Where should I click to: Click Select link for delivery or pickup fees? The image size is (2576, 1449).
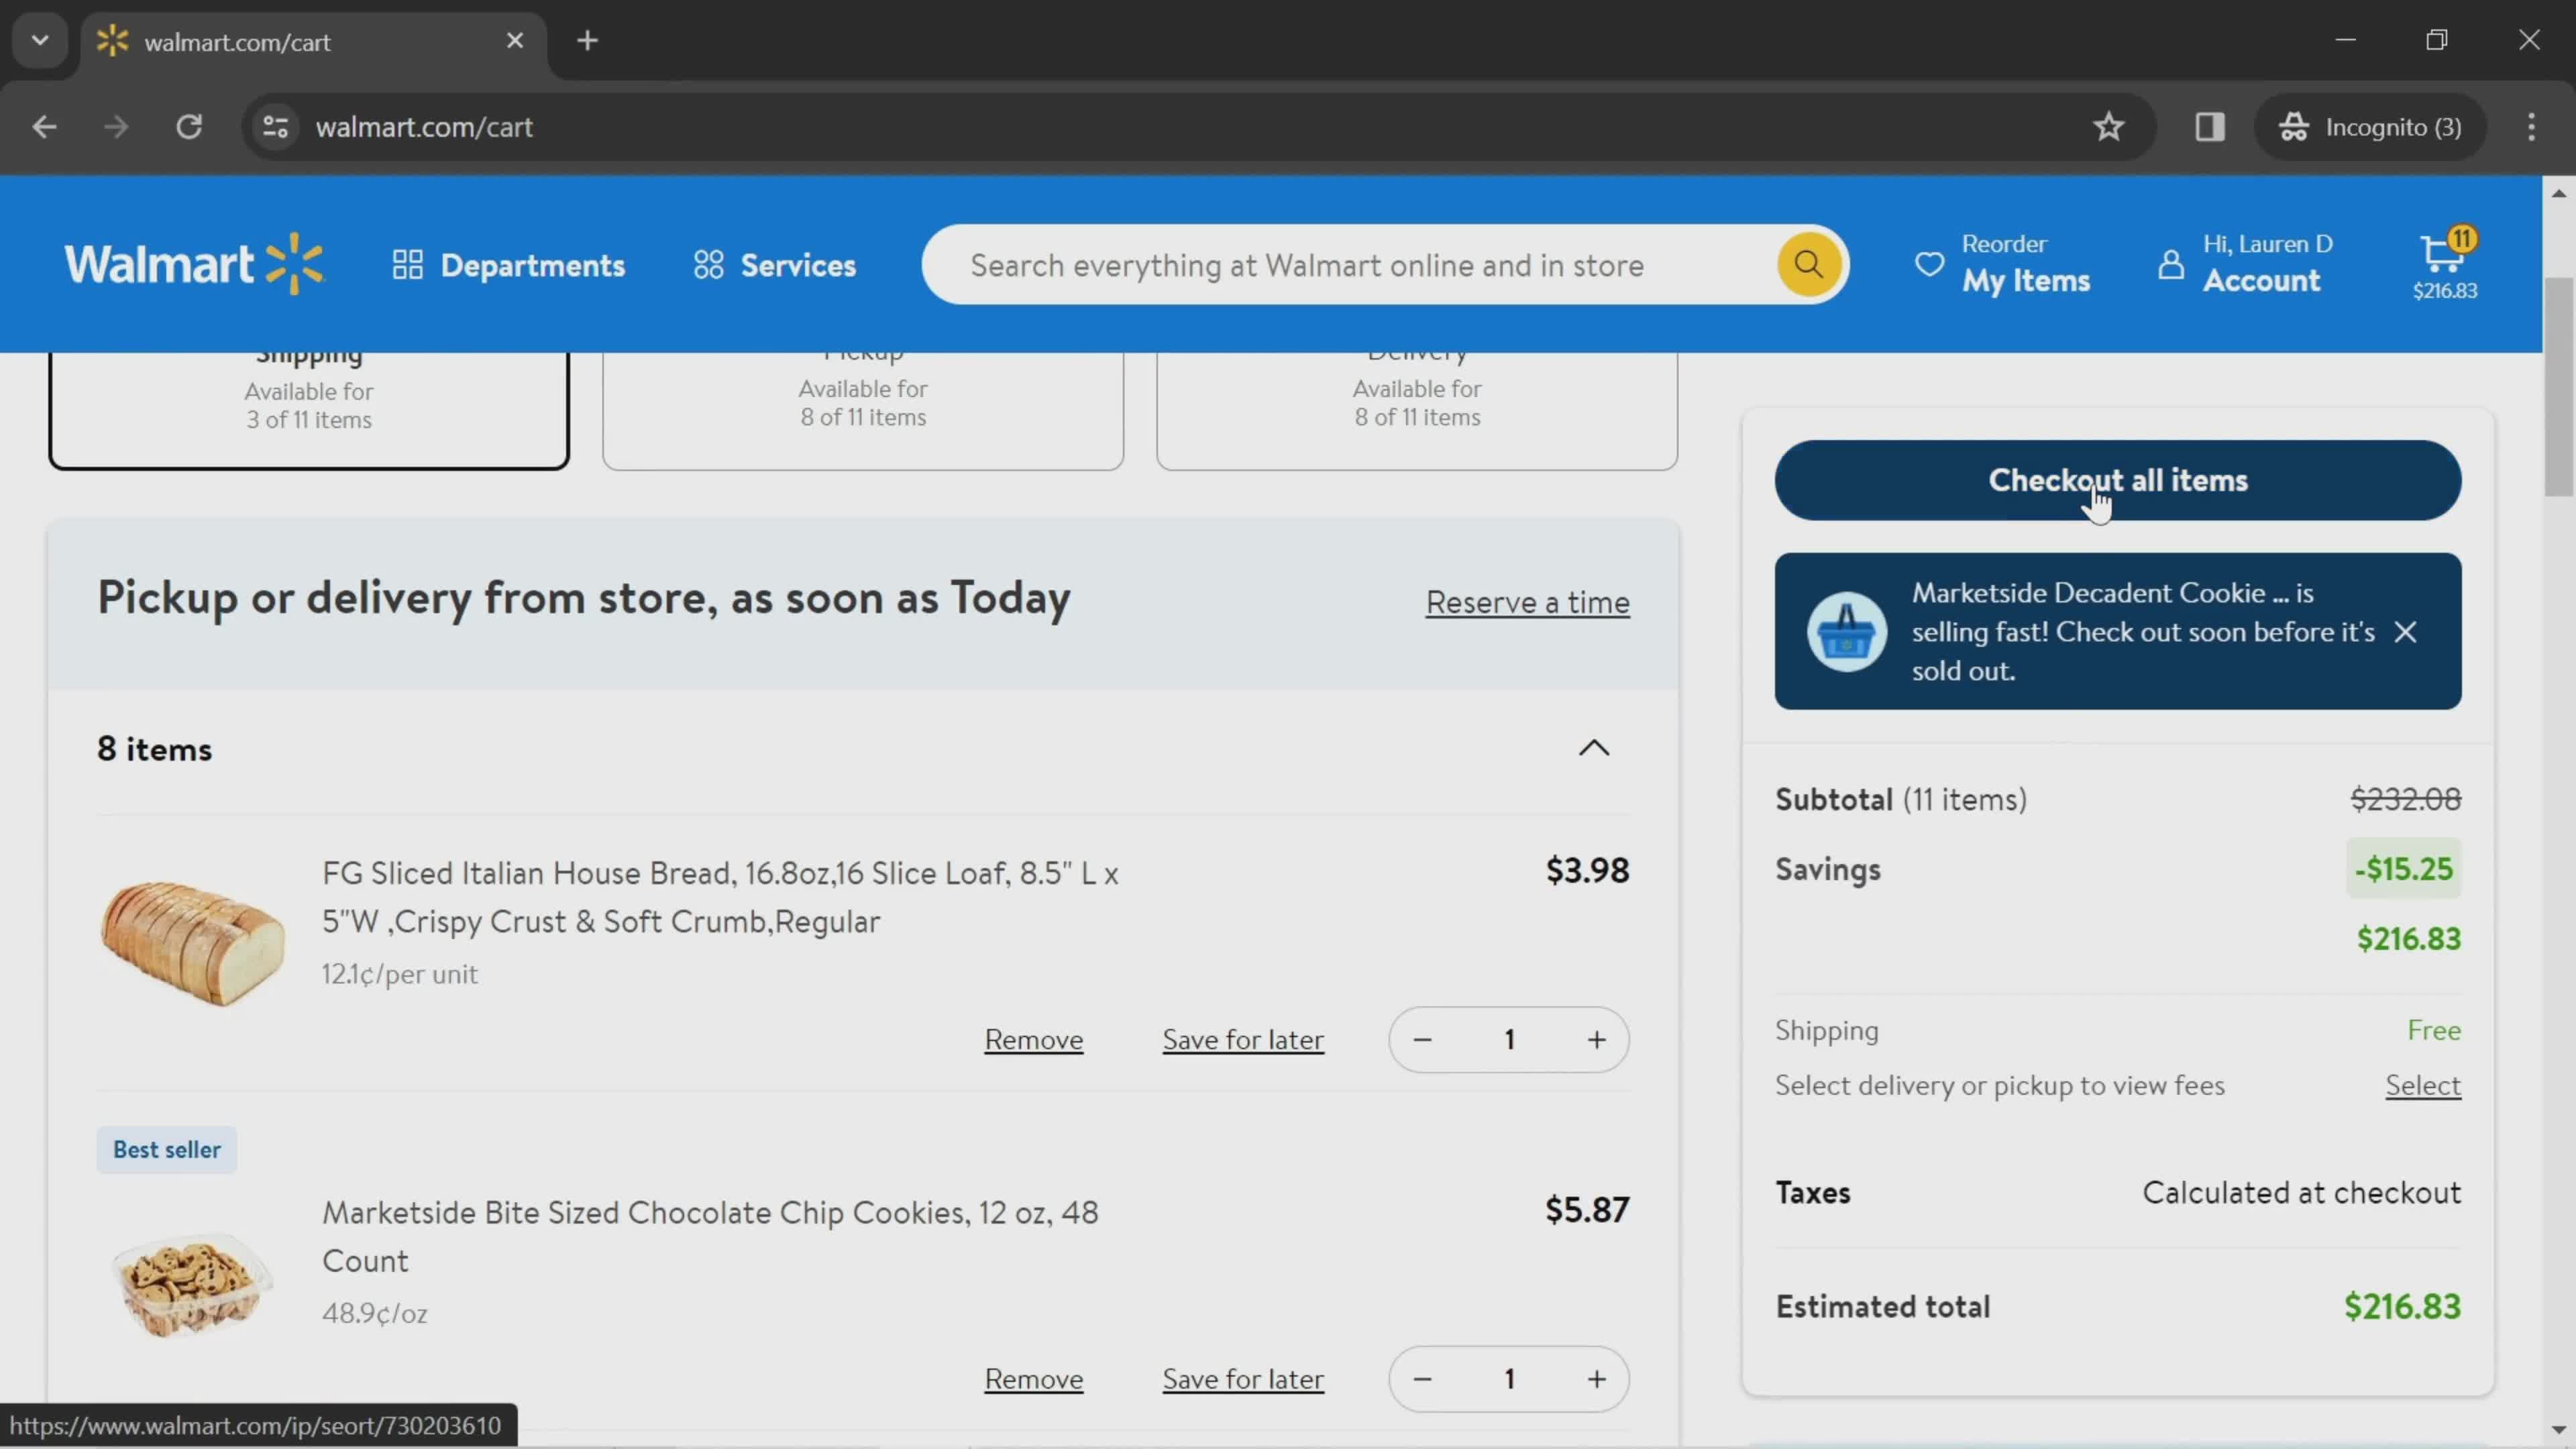click(2423, 1085)
